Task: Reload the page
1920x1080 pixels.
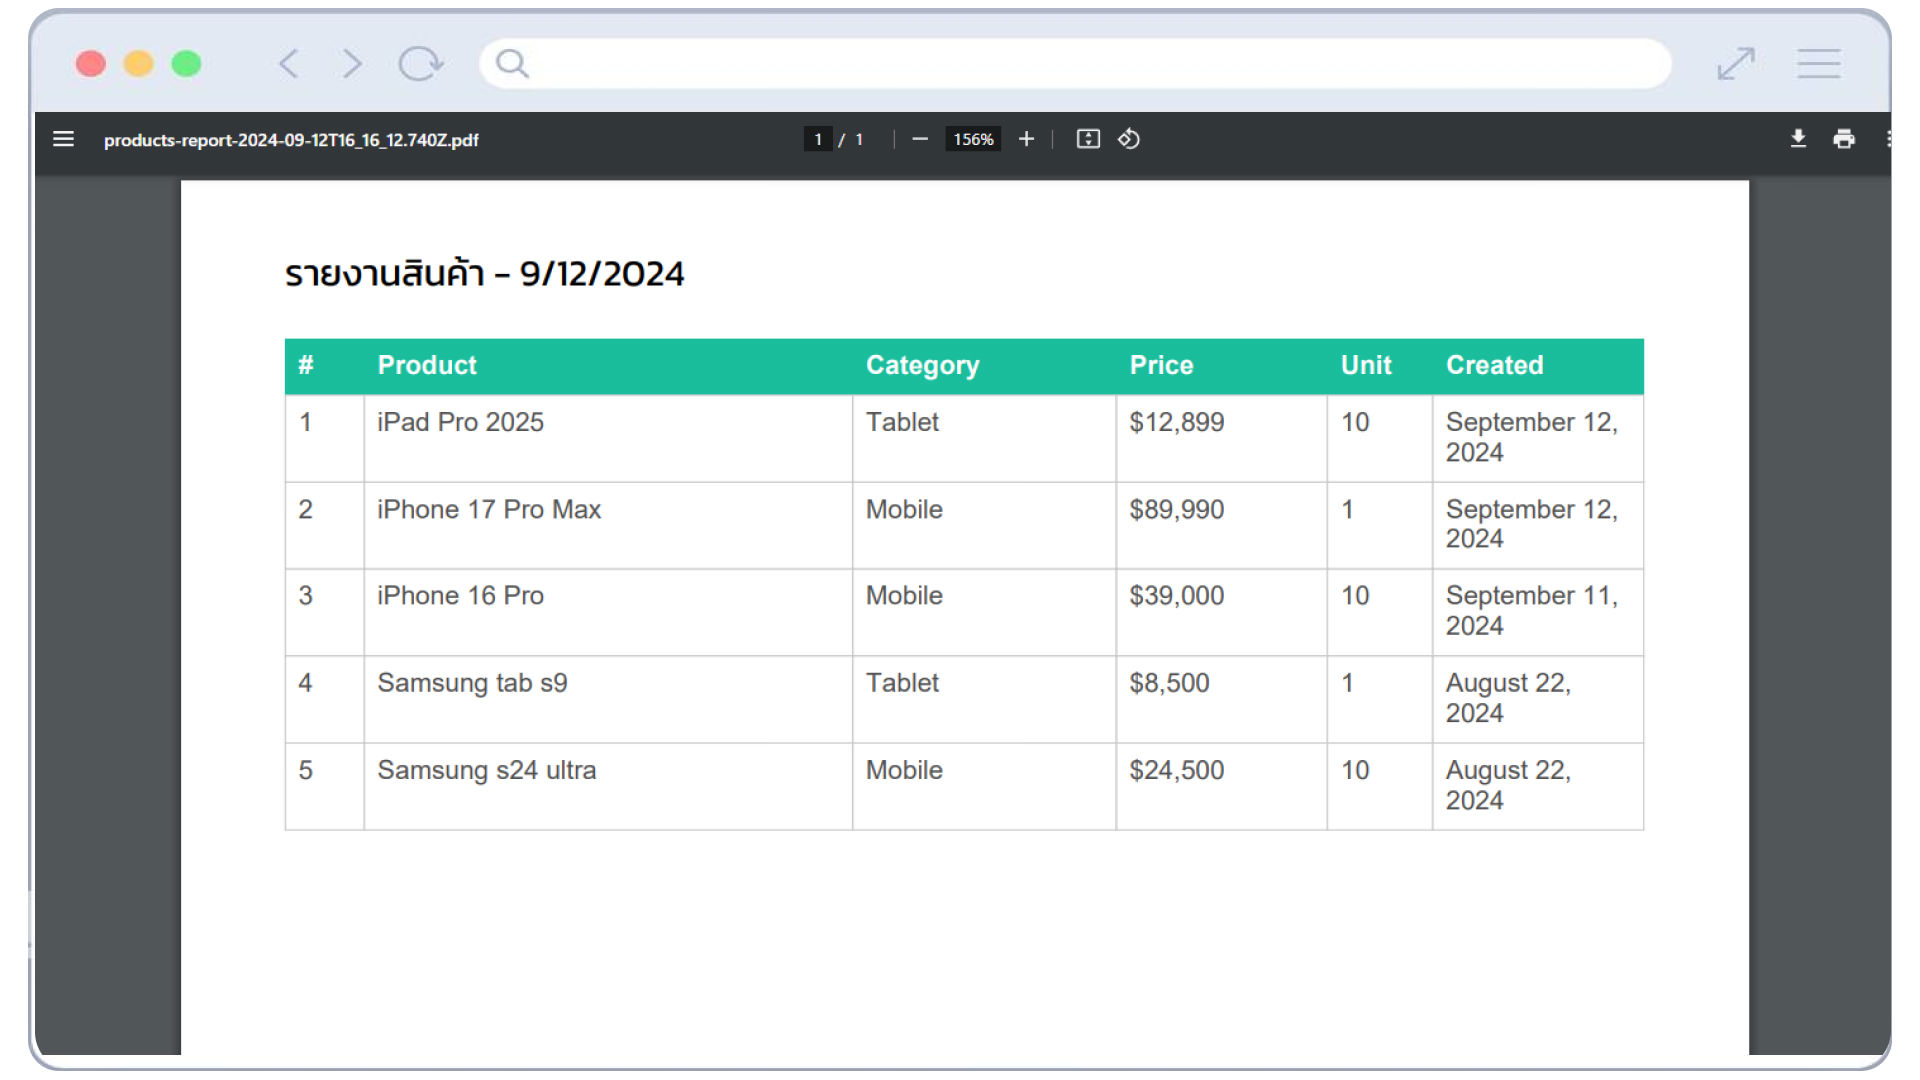Action: 420,64
